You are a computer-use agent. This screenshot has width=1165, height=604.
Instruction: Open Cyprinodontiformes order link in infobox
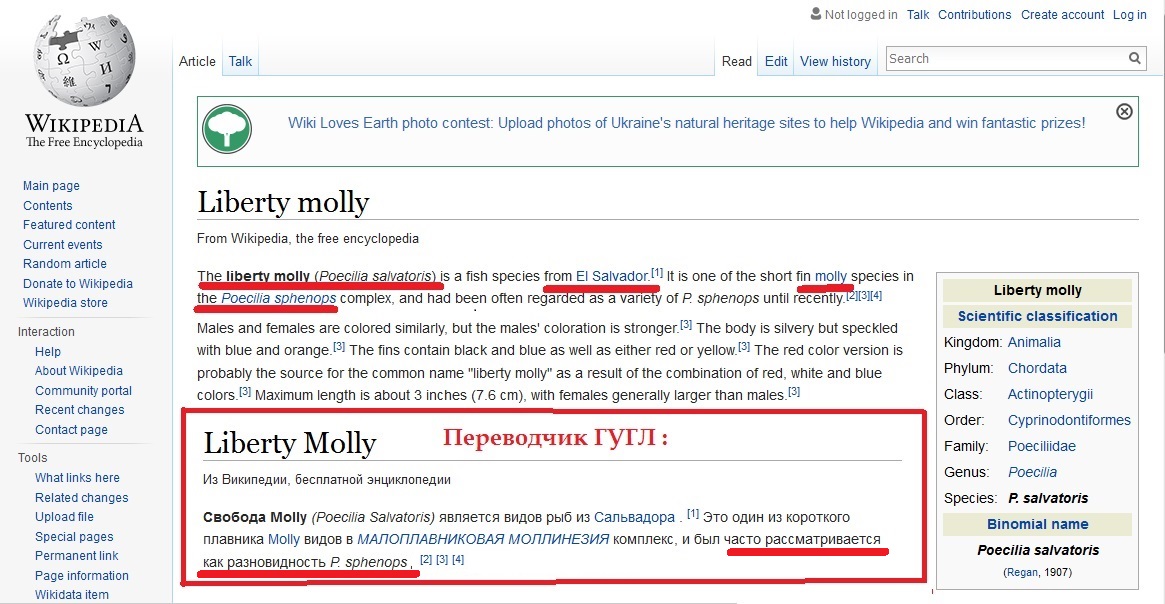[x=1069, y=420]
